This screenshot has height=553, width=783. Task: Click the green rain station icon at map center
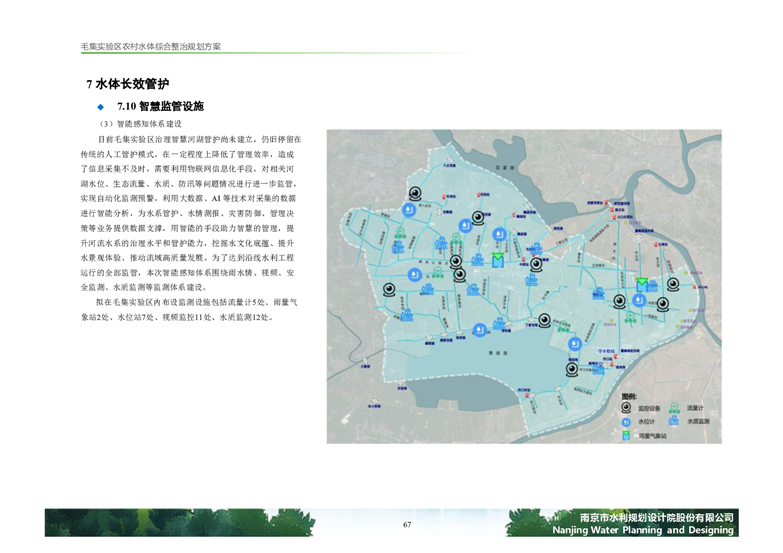click(x=497, y=260)
